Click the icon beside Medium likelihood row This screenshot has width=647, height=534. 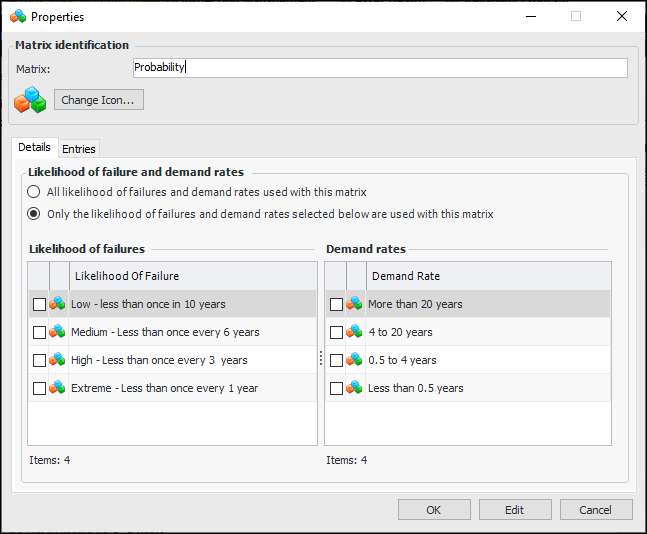click(58, 332)
